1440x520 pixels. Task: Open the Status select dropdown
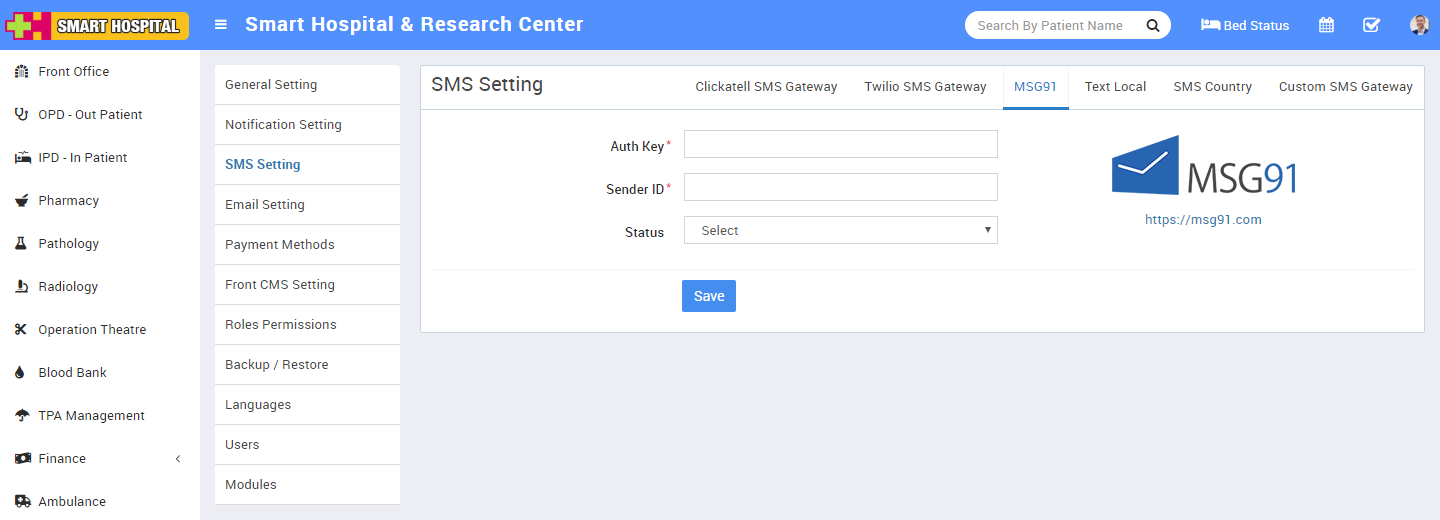coord(840,231)
